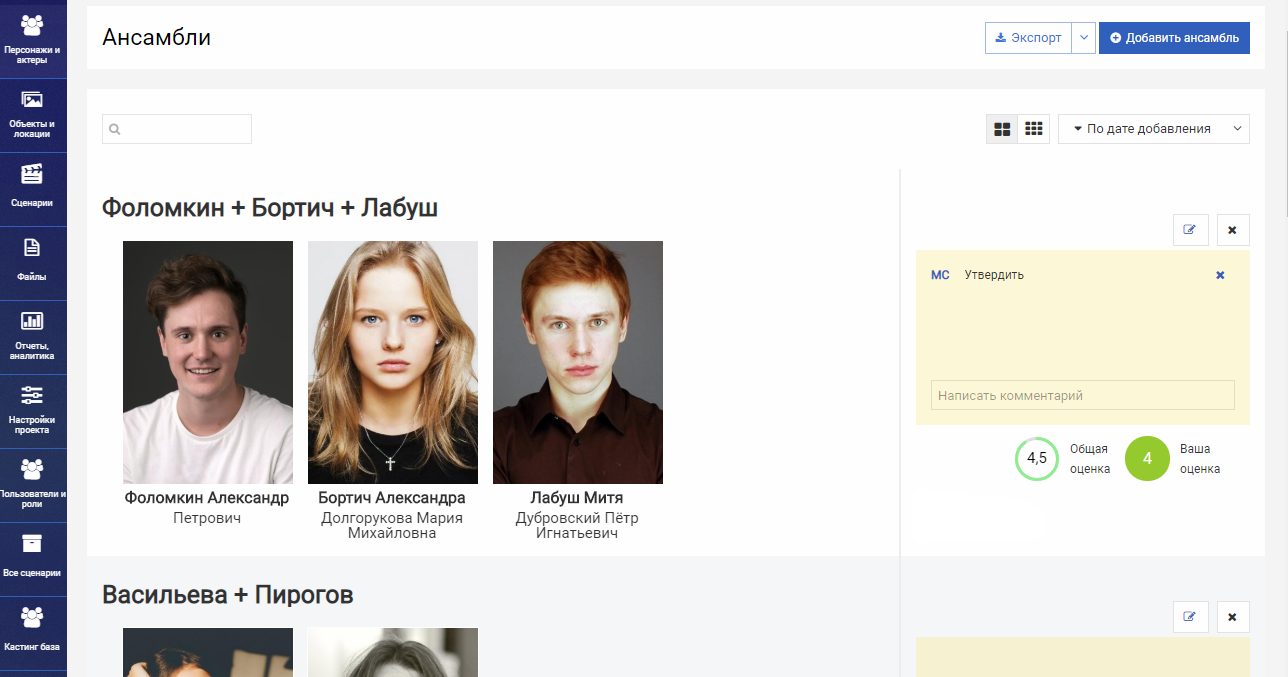Click the 4,5 overall rating circle
This screenshot has height=677, width=1288.
(x=1037, y=459)
